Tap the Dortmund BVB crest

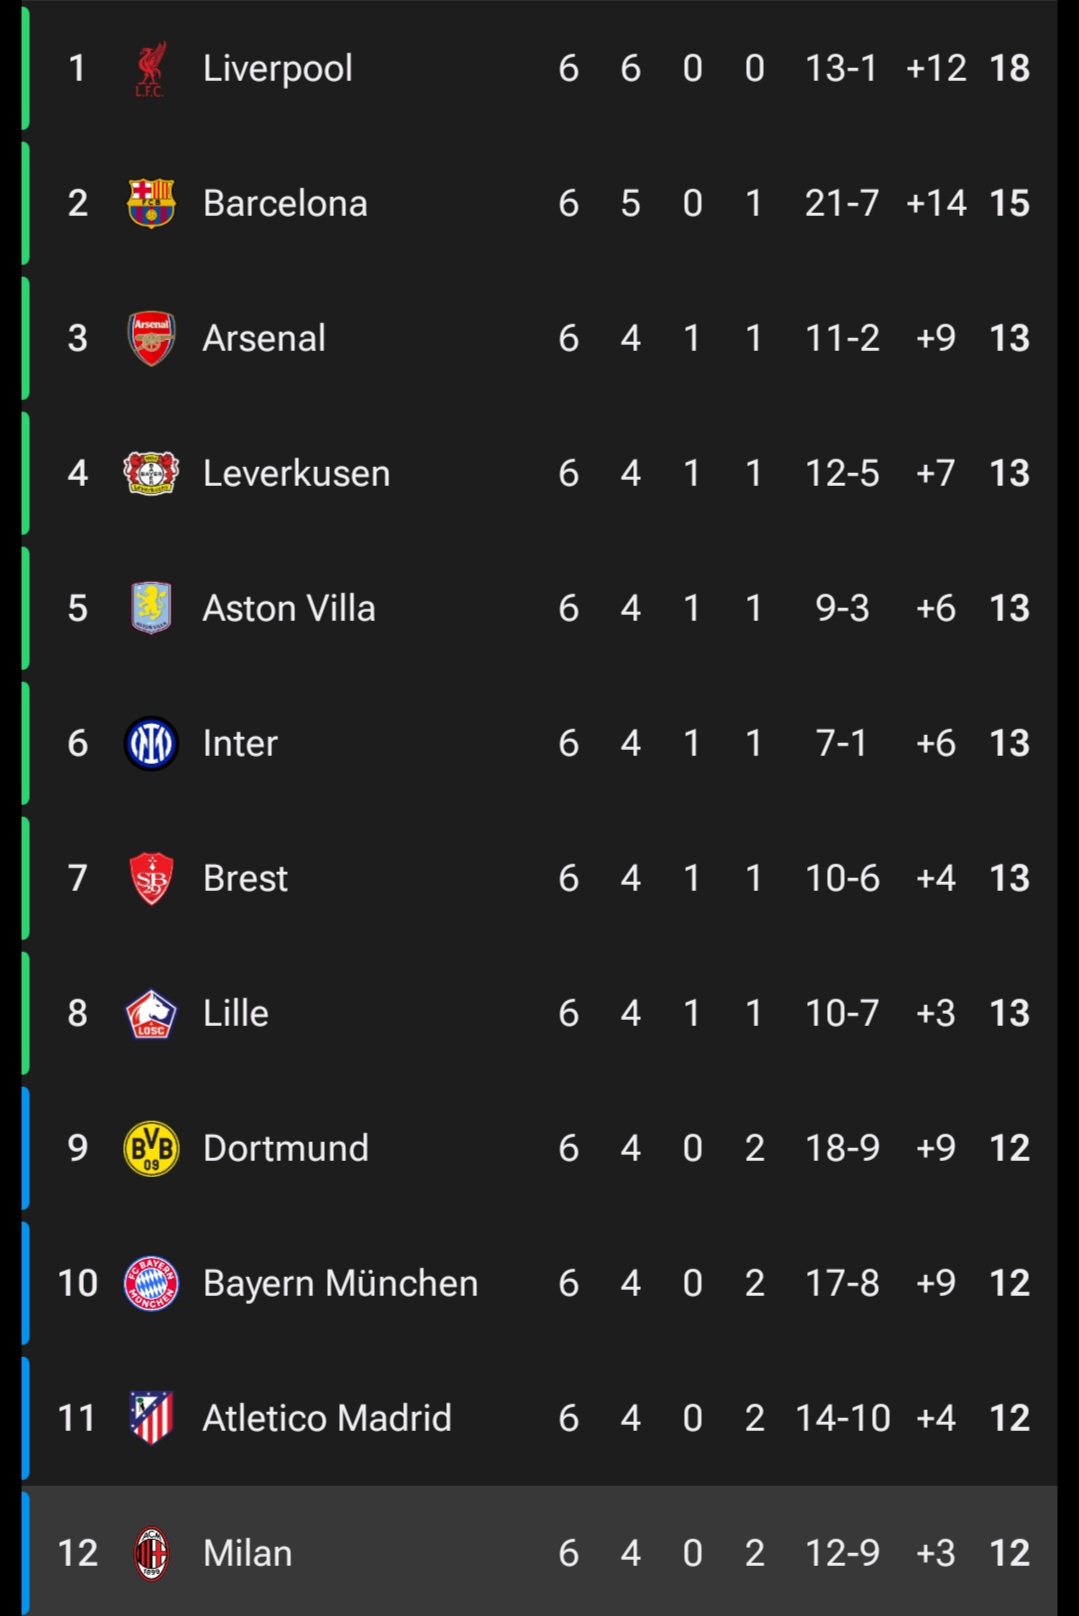pyautogui.click(x=151, y=1148)
